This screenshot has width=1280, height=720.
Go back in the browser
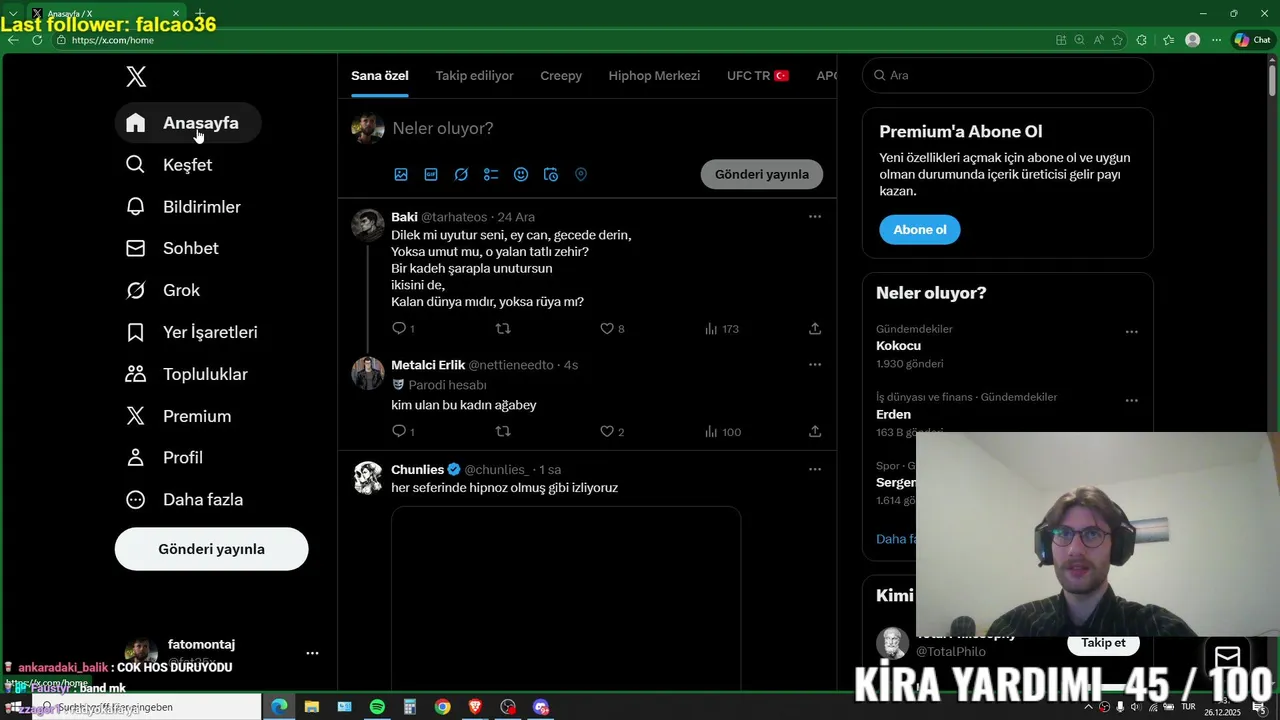click(13, 40)
